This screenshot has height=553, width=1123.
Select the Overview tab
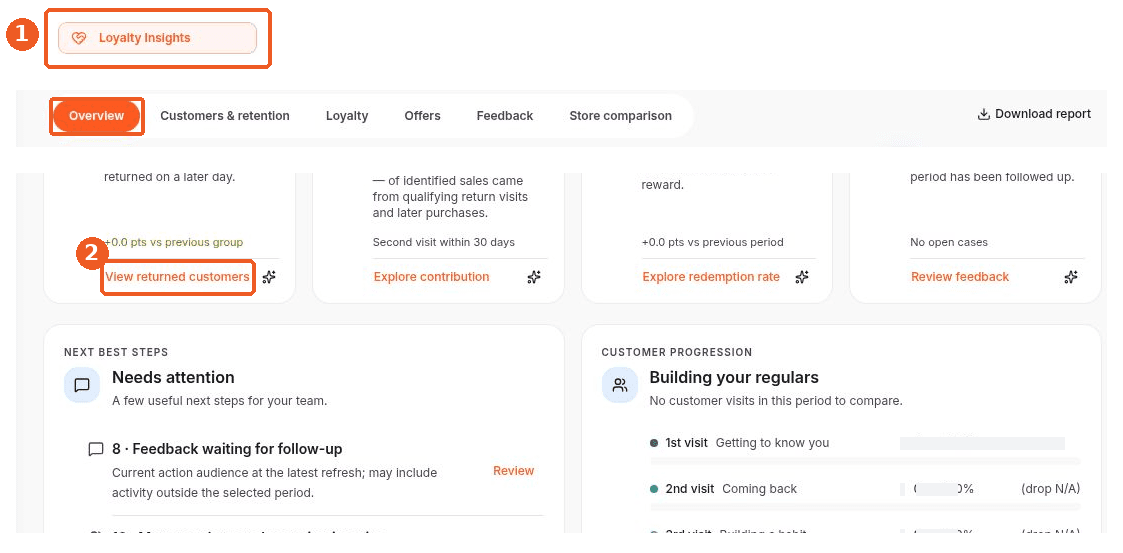click(x=97, y=115)
